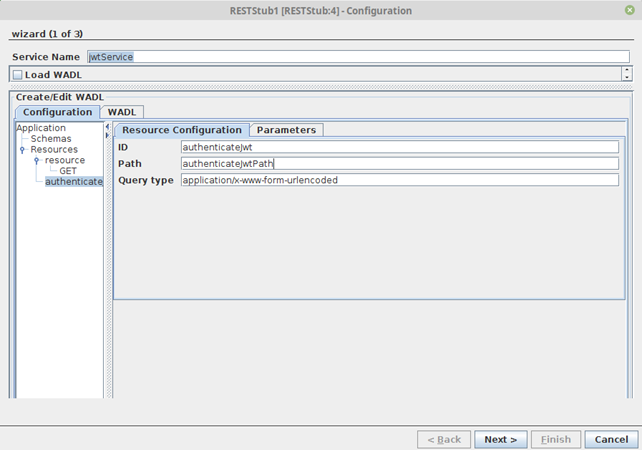Enable the Load WADL checkbox

click(x=18, y=75)
